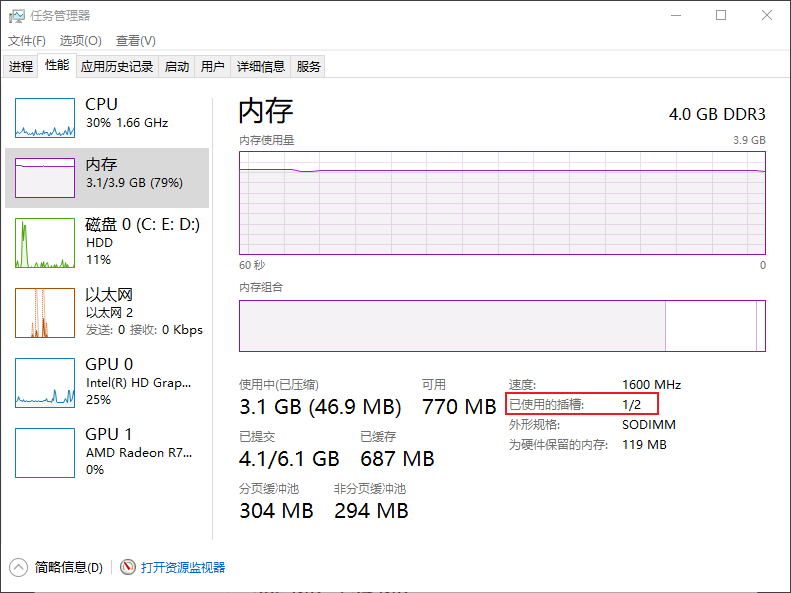Click the resource monitor gauge icon

[128, 567]
